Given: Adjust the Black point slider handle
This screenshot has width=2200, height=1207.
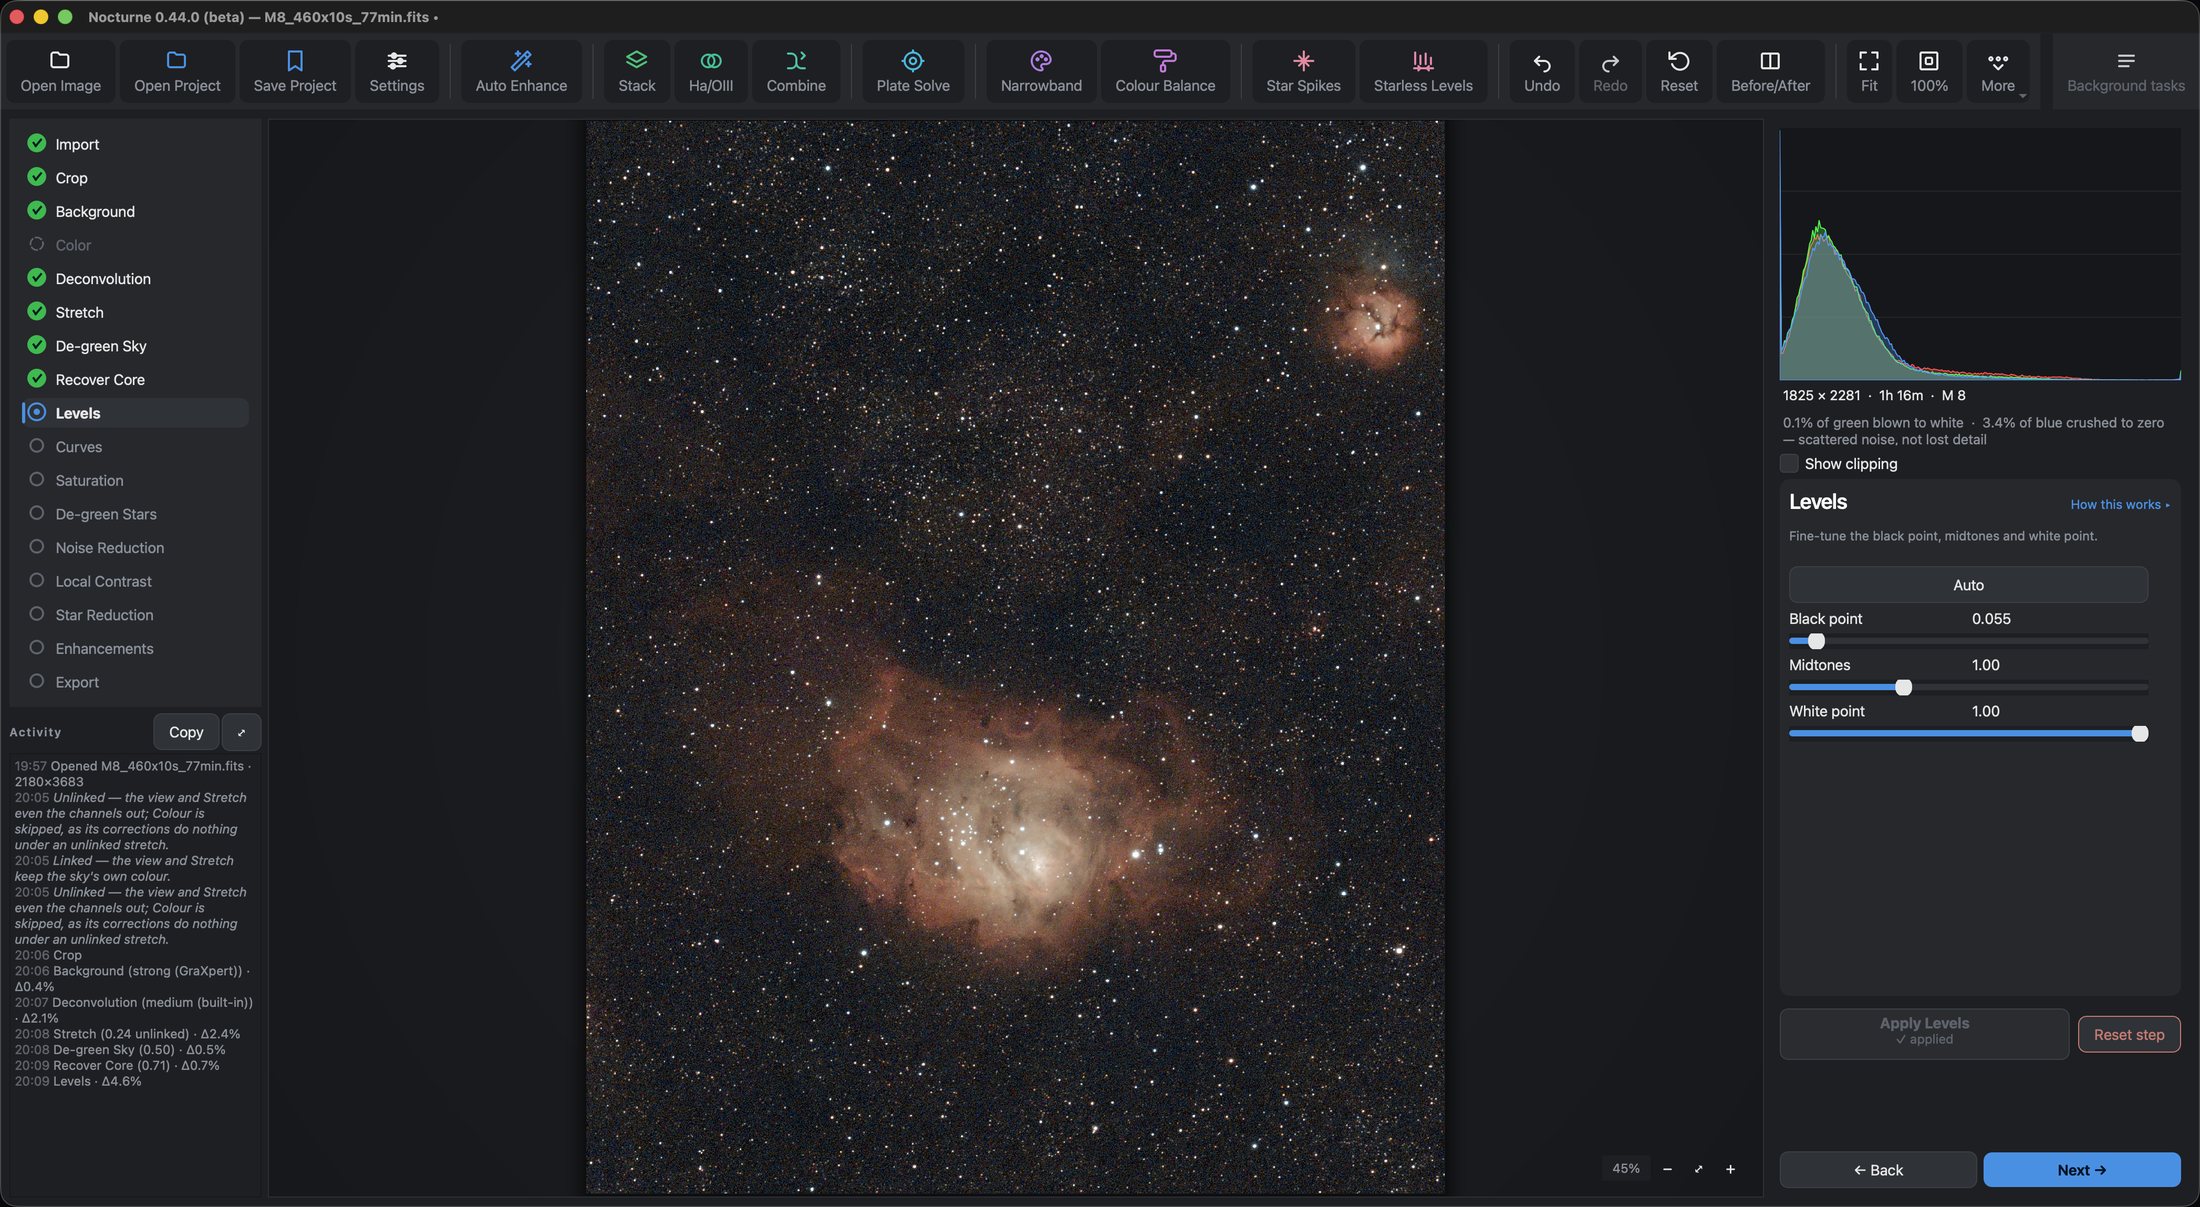Looking at the screenshot, I should 1816,641.
